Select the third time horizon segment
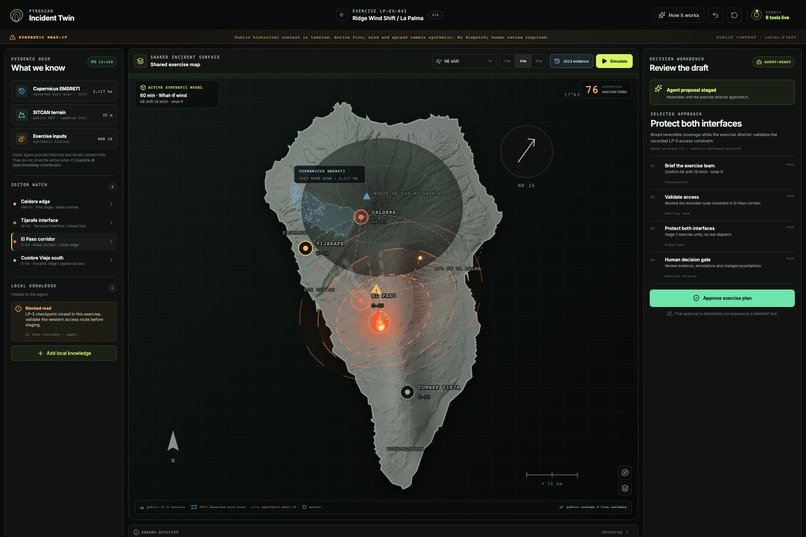This screenshot has width=806, height=537. tap(539, 61)
